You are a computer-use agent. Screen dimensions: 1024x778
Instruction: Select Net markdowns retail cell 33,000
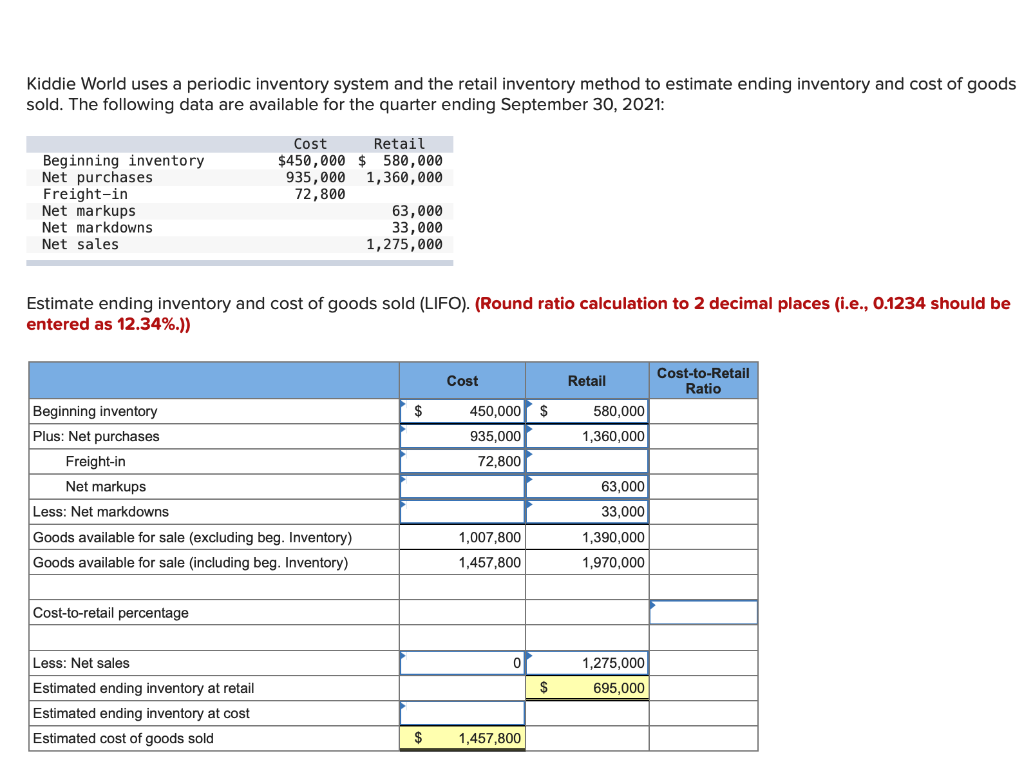587,511
